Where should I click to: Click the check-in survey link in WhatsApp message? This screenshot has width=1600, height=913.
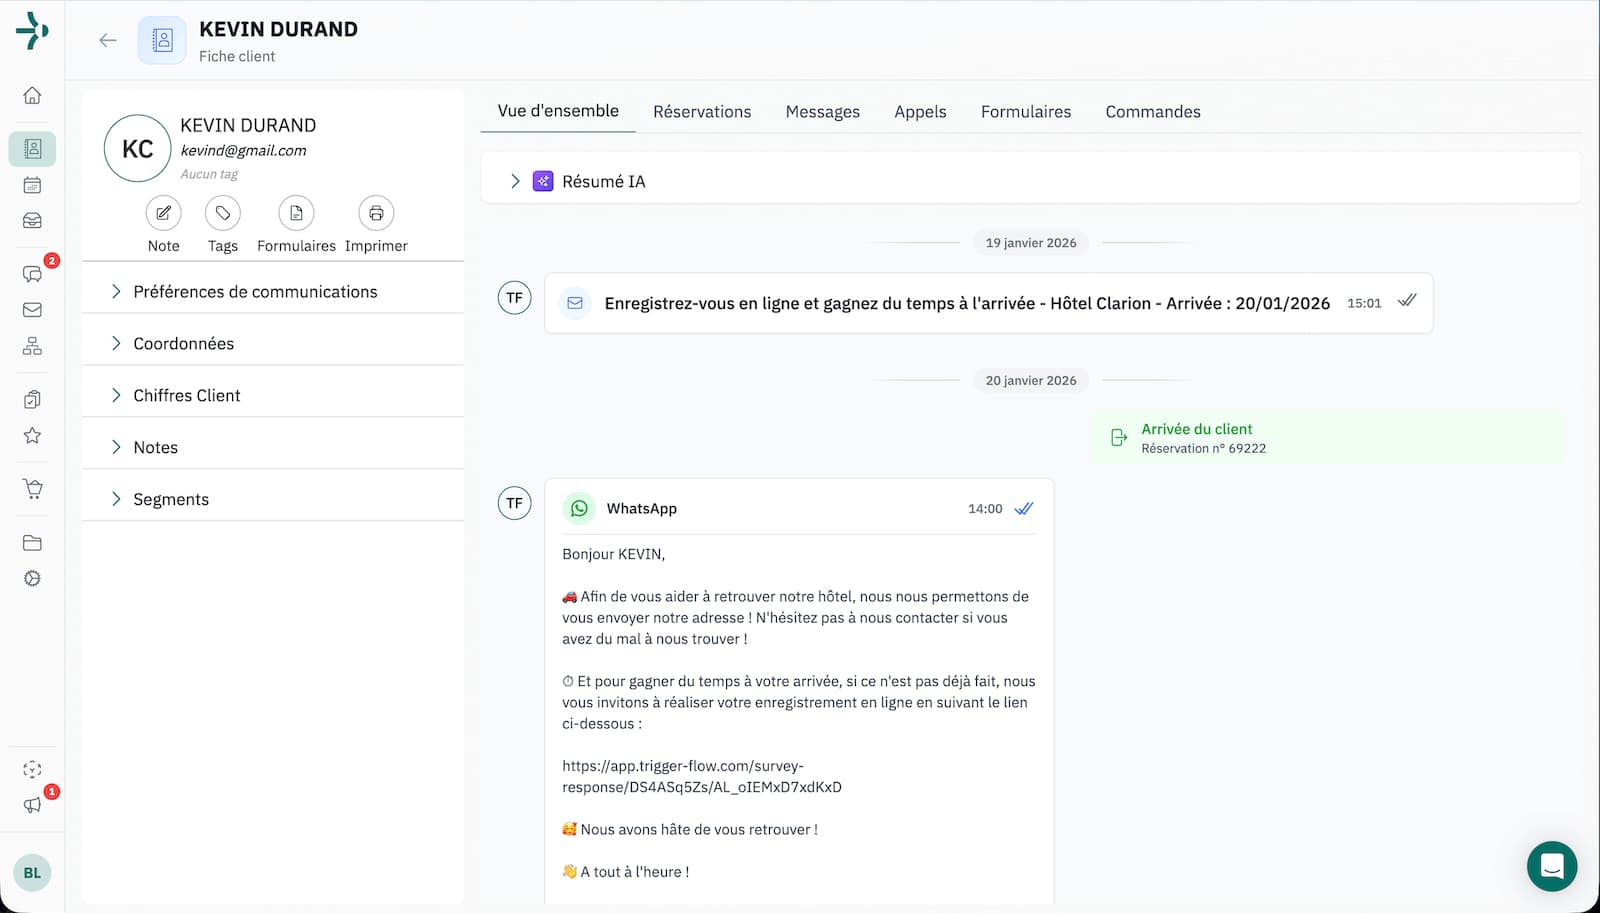pyautogui.click(x=702, y=776)
